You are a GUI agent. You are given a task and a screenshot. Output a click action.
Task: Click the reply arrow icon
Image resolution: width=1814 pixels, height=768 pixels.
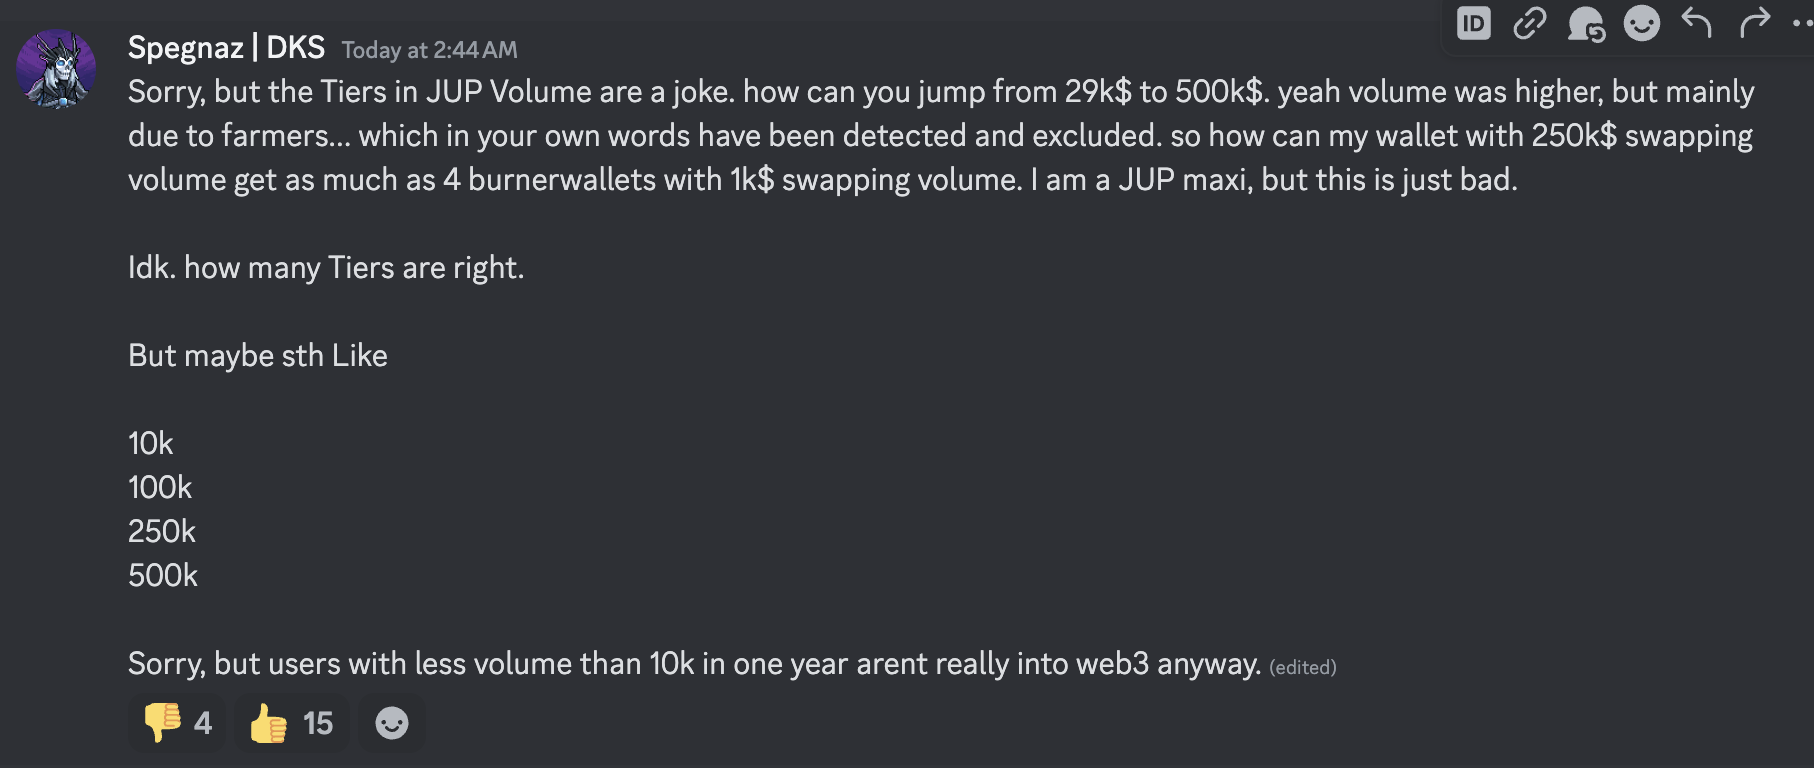(1697, 24)
